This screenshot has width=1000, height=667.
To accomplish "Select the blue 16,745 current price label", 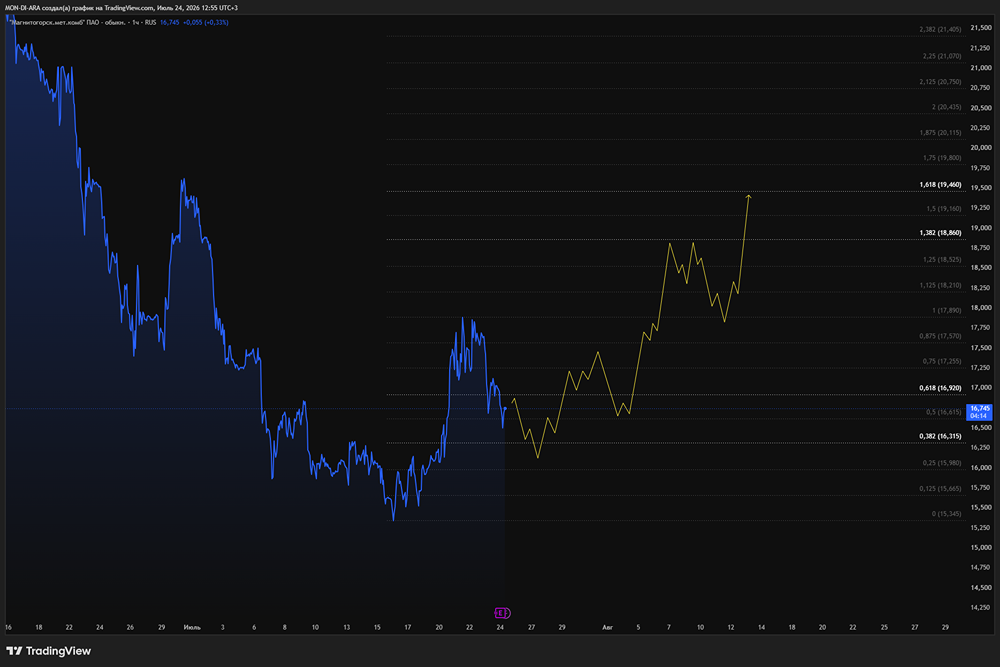I will pyautogui.click(x=980, y=412).
